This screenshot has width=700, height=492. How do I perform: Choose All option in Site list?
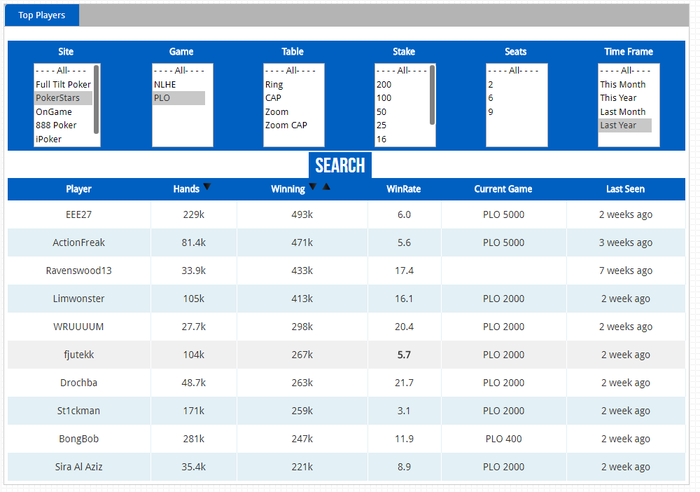[63, 71]
